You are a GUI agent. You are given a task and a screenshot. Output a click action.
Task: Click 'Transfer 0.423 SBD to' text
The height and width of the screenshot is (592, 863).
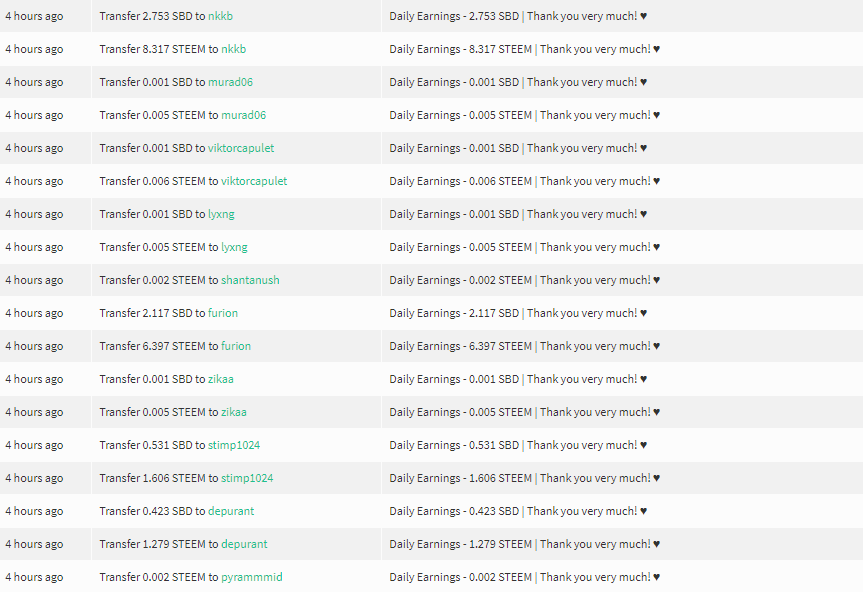(152, 511)
